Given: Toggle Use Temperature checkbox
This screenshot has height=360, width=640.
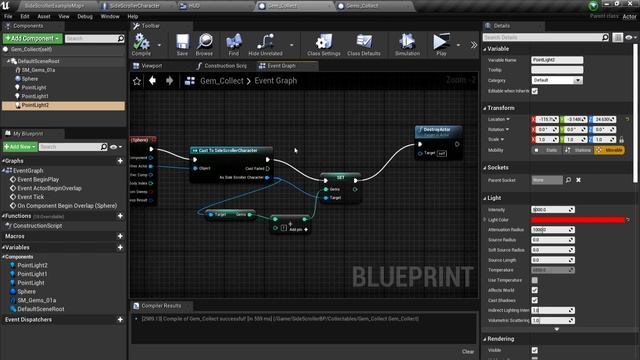Looking at the screenshot, I should 535,280.
